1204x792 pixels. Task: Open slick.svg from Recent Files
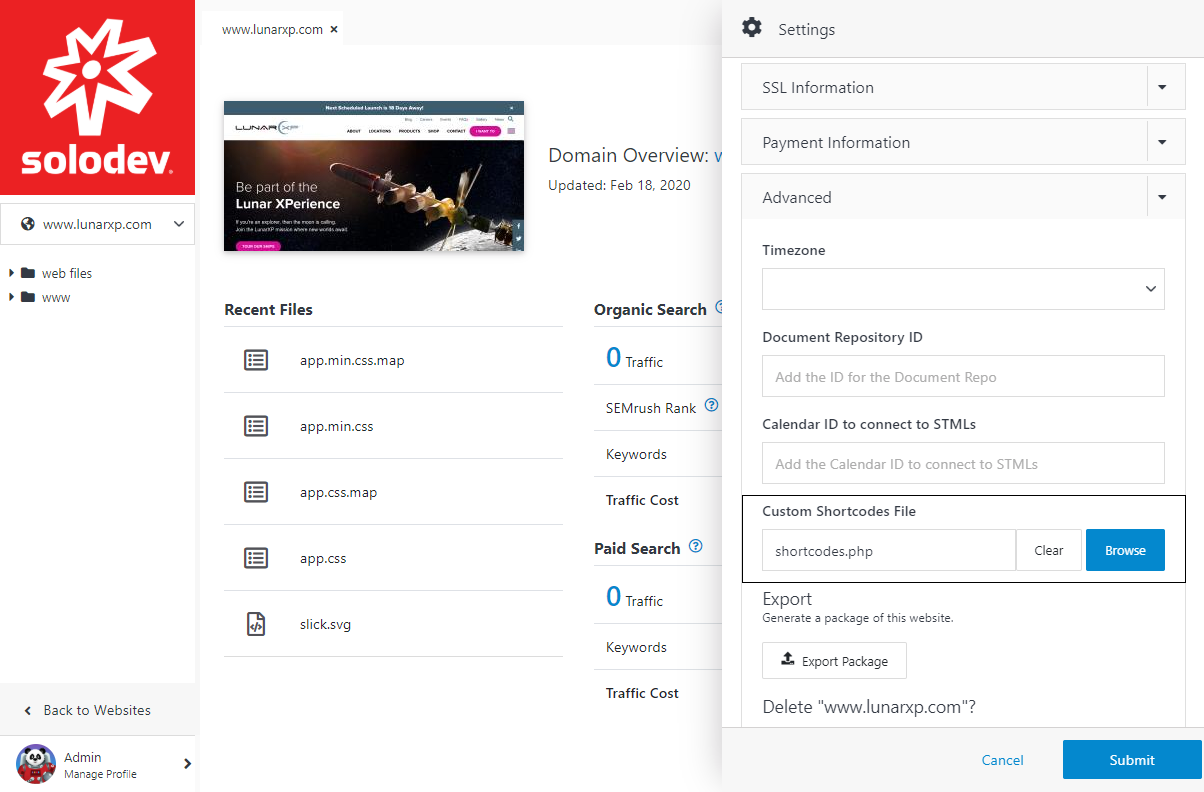[325, 624]
